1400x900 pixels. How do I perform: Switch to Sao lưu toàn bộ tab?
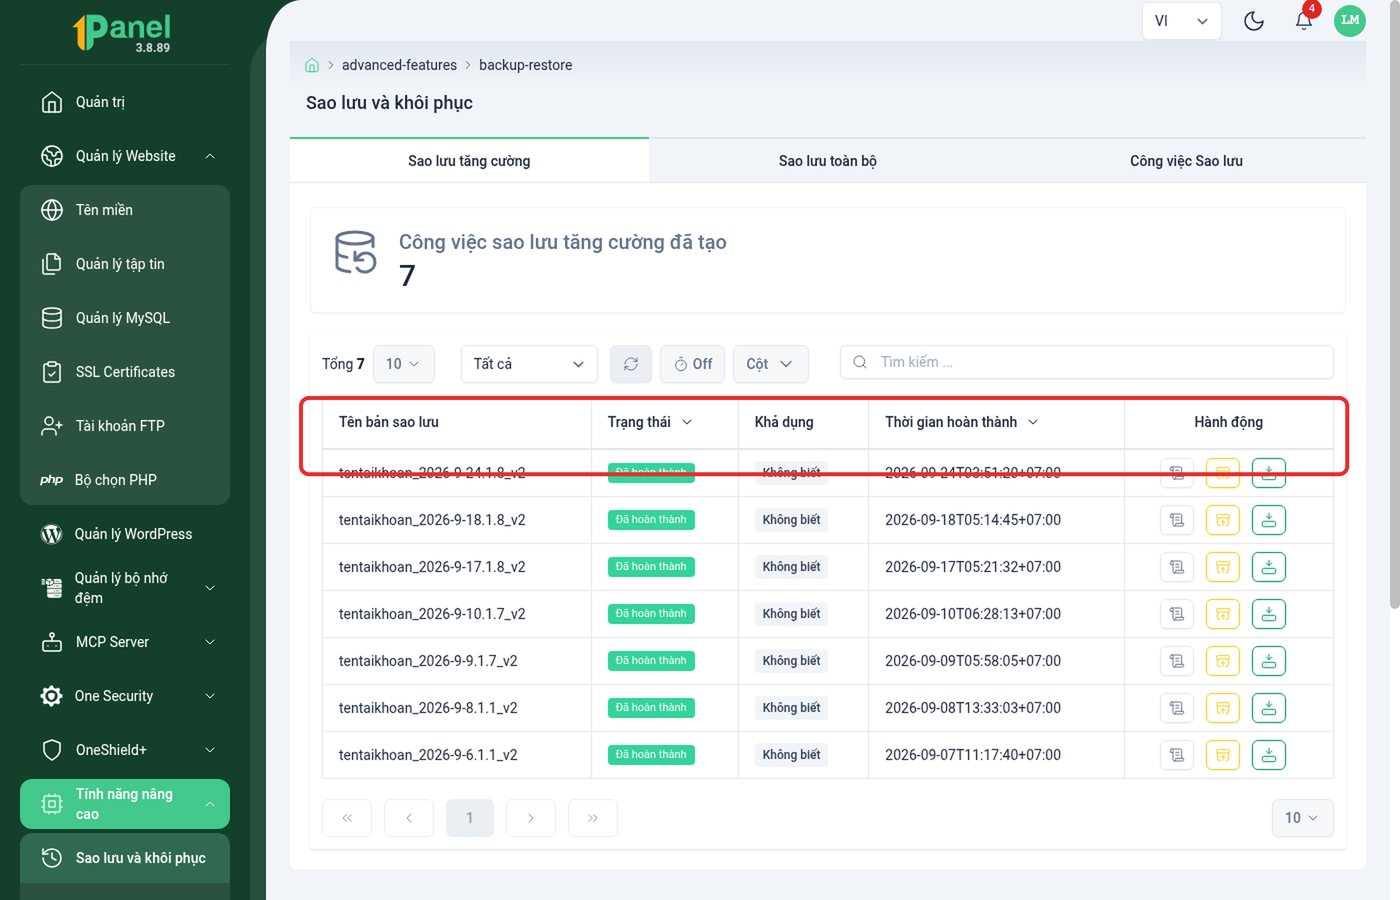pos(828,161)
